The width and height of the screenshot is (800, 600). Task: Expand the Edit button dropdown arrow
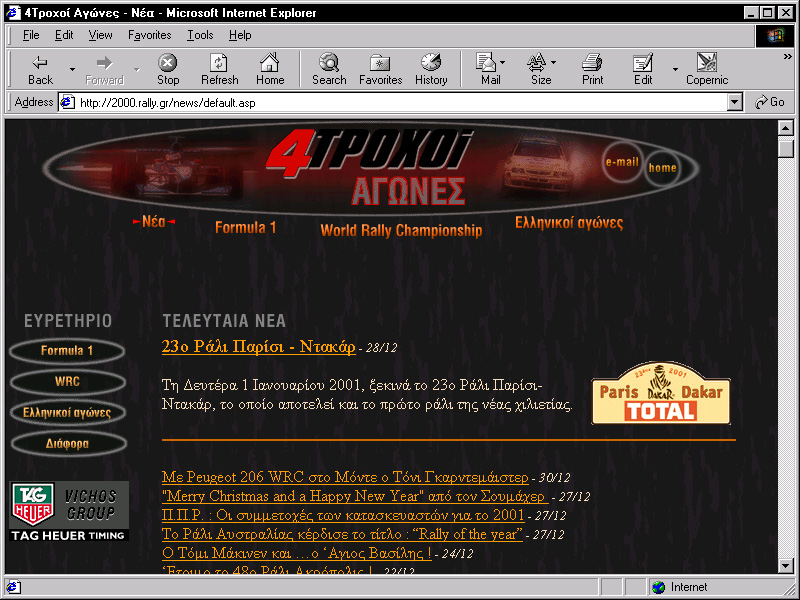coord(675,69)
